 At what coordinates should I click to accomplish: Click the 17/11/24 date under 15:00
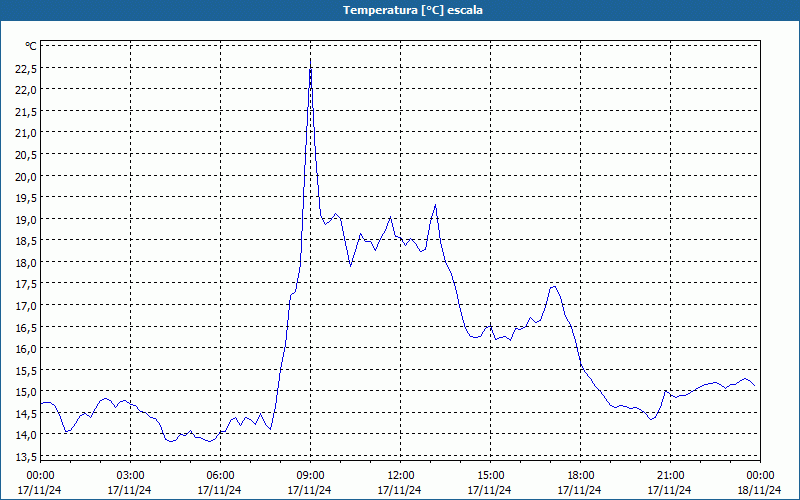pyautogui.click(x=490, y=490)
